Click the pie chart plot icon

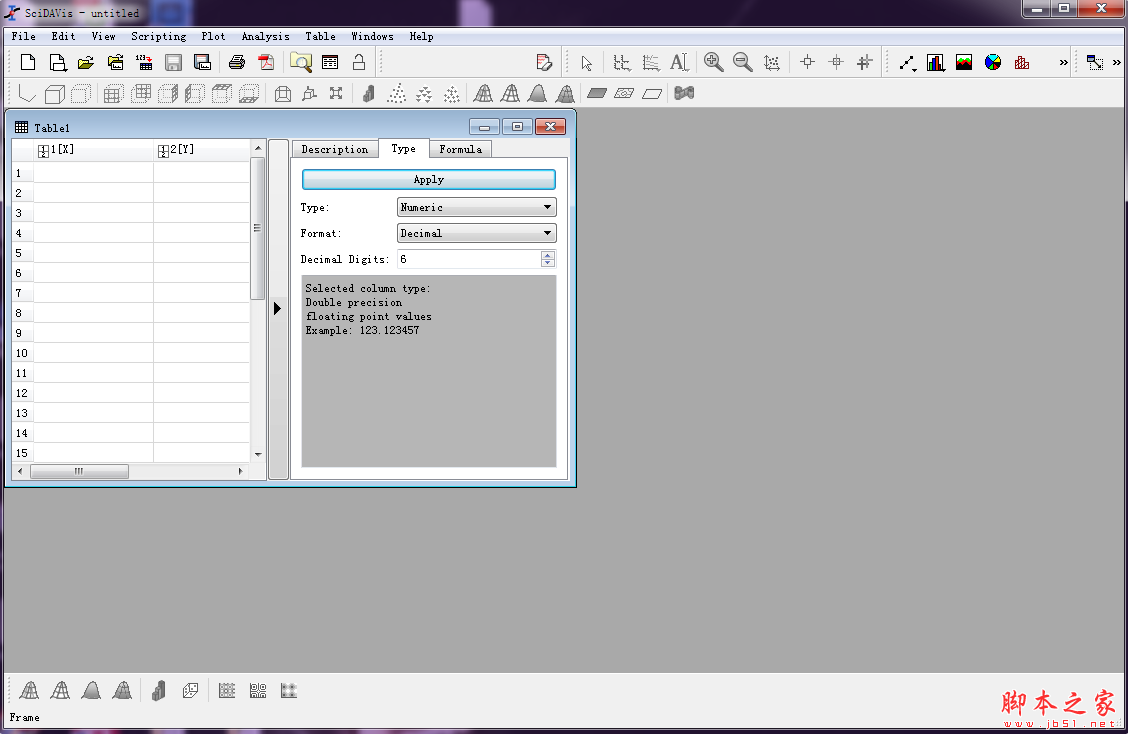click(x=993, y=62)
